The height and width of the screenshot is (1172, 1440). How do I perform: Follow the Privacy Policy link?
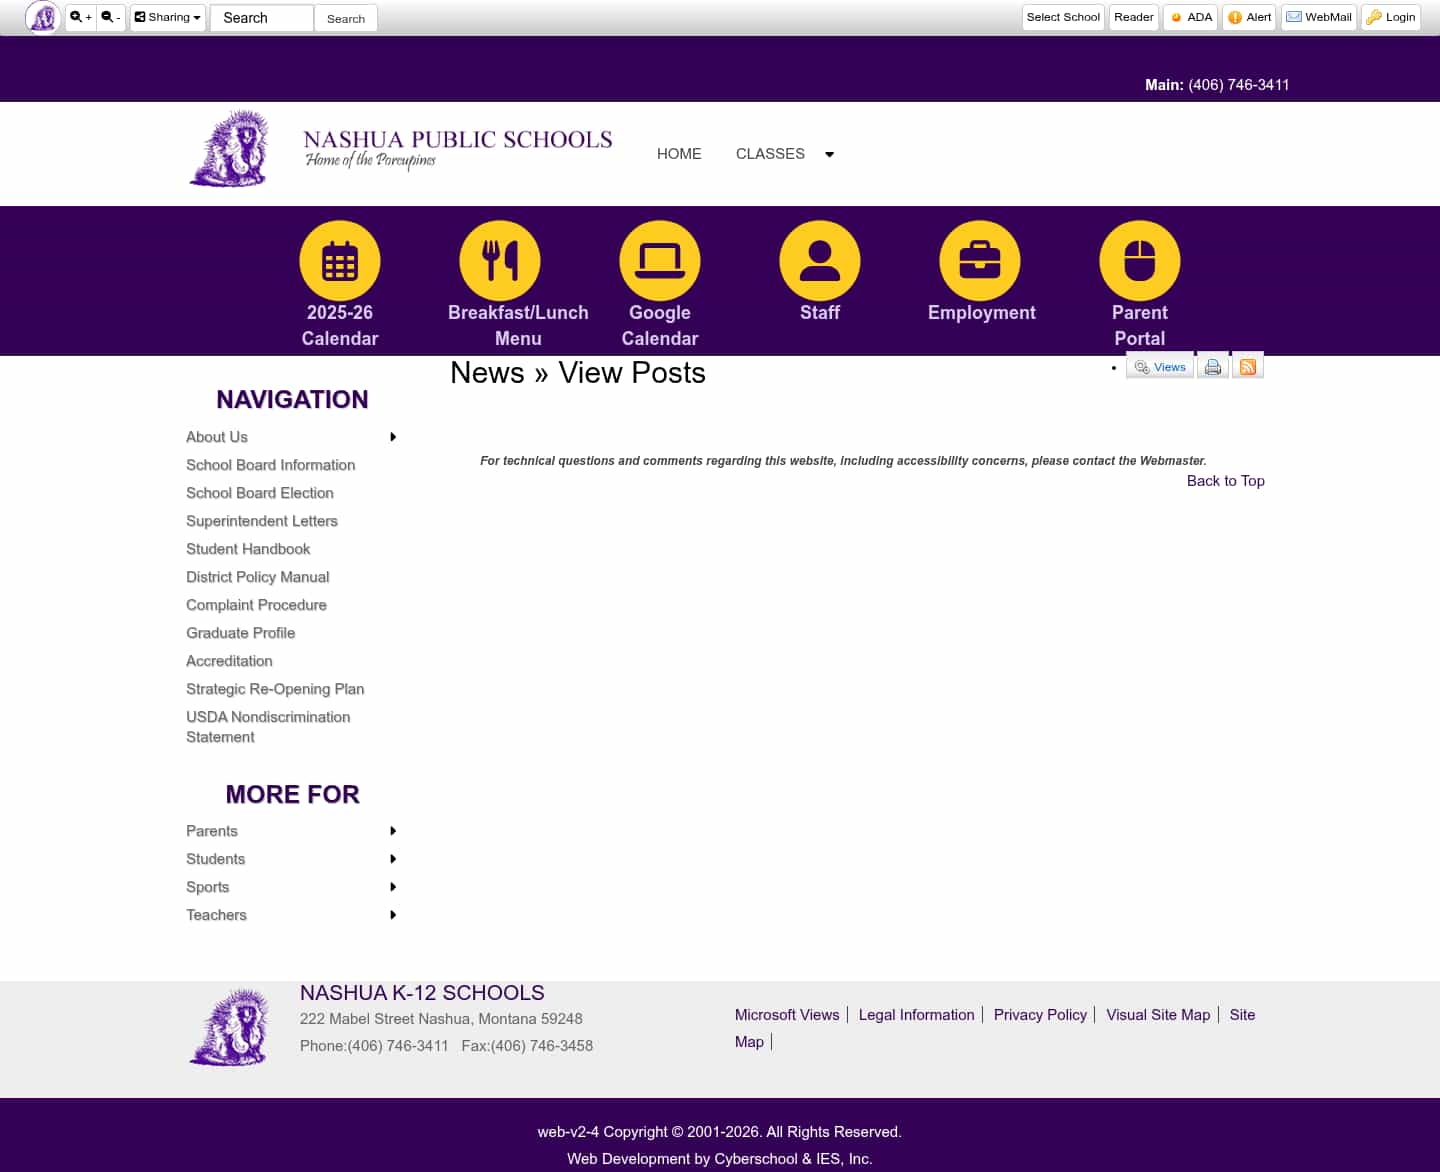1040,1015
